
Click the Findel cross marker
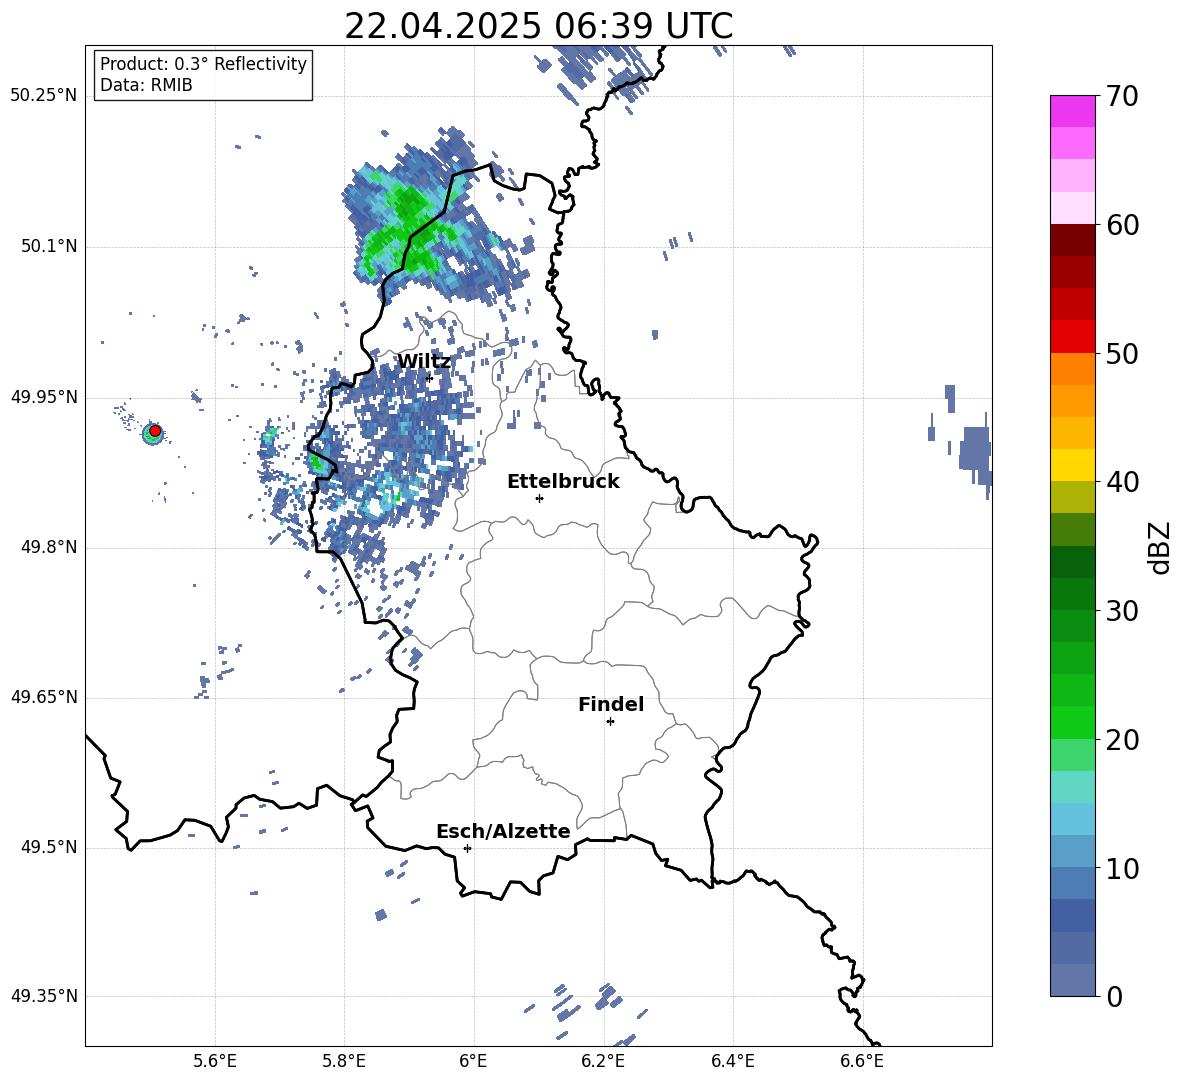click(x=610, y=722)
